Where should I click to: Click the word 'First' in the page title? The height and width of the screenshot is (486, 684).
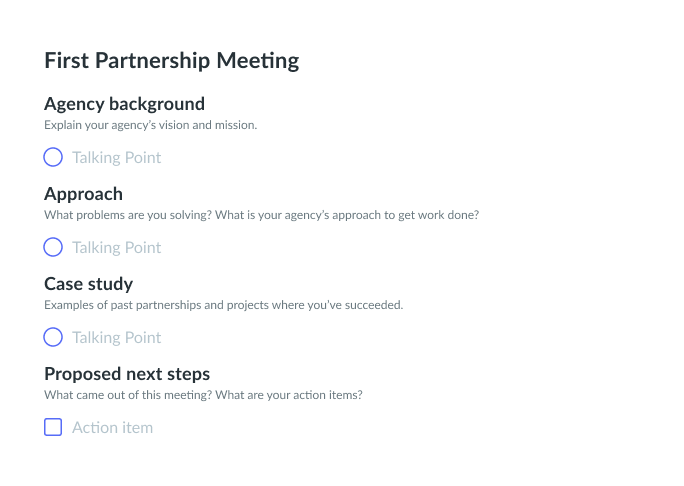(65, 60)
